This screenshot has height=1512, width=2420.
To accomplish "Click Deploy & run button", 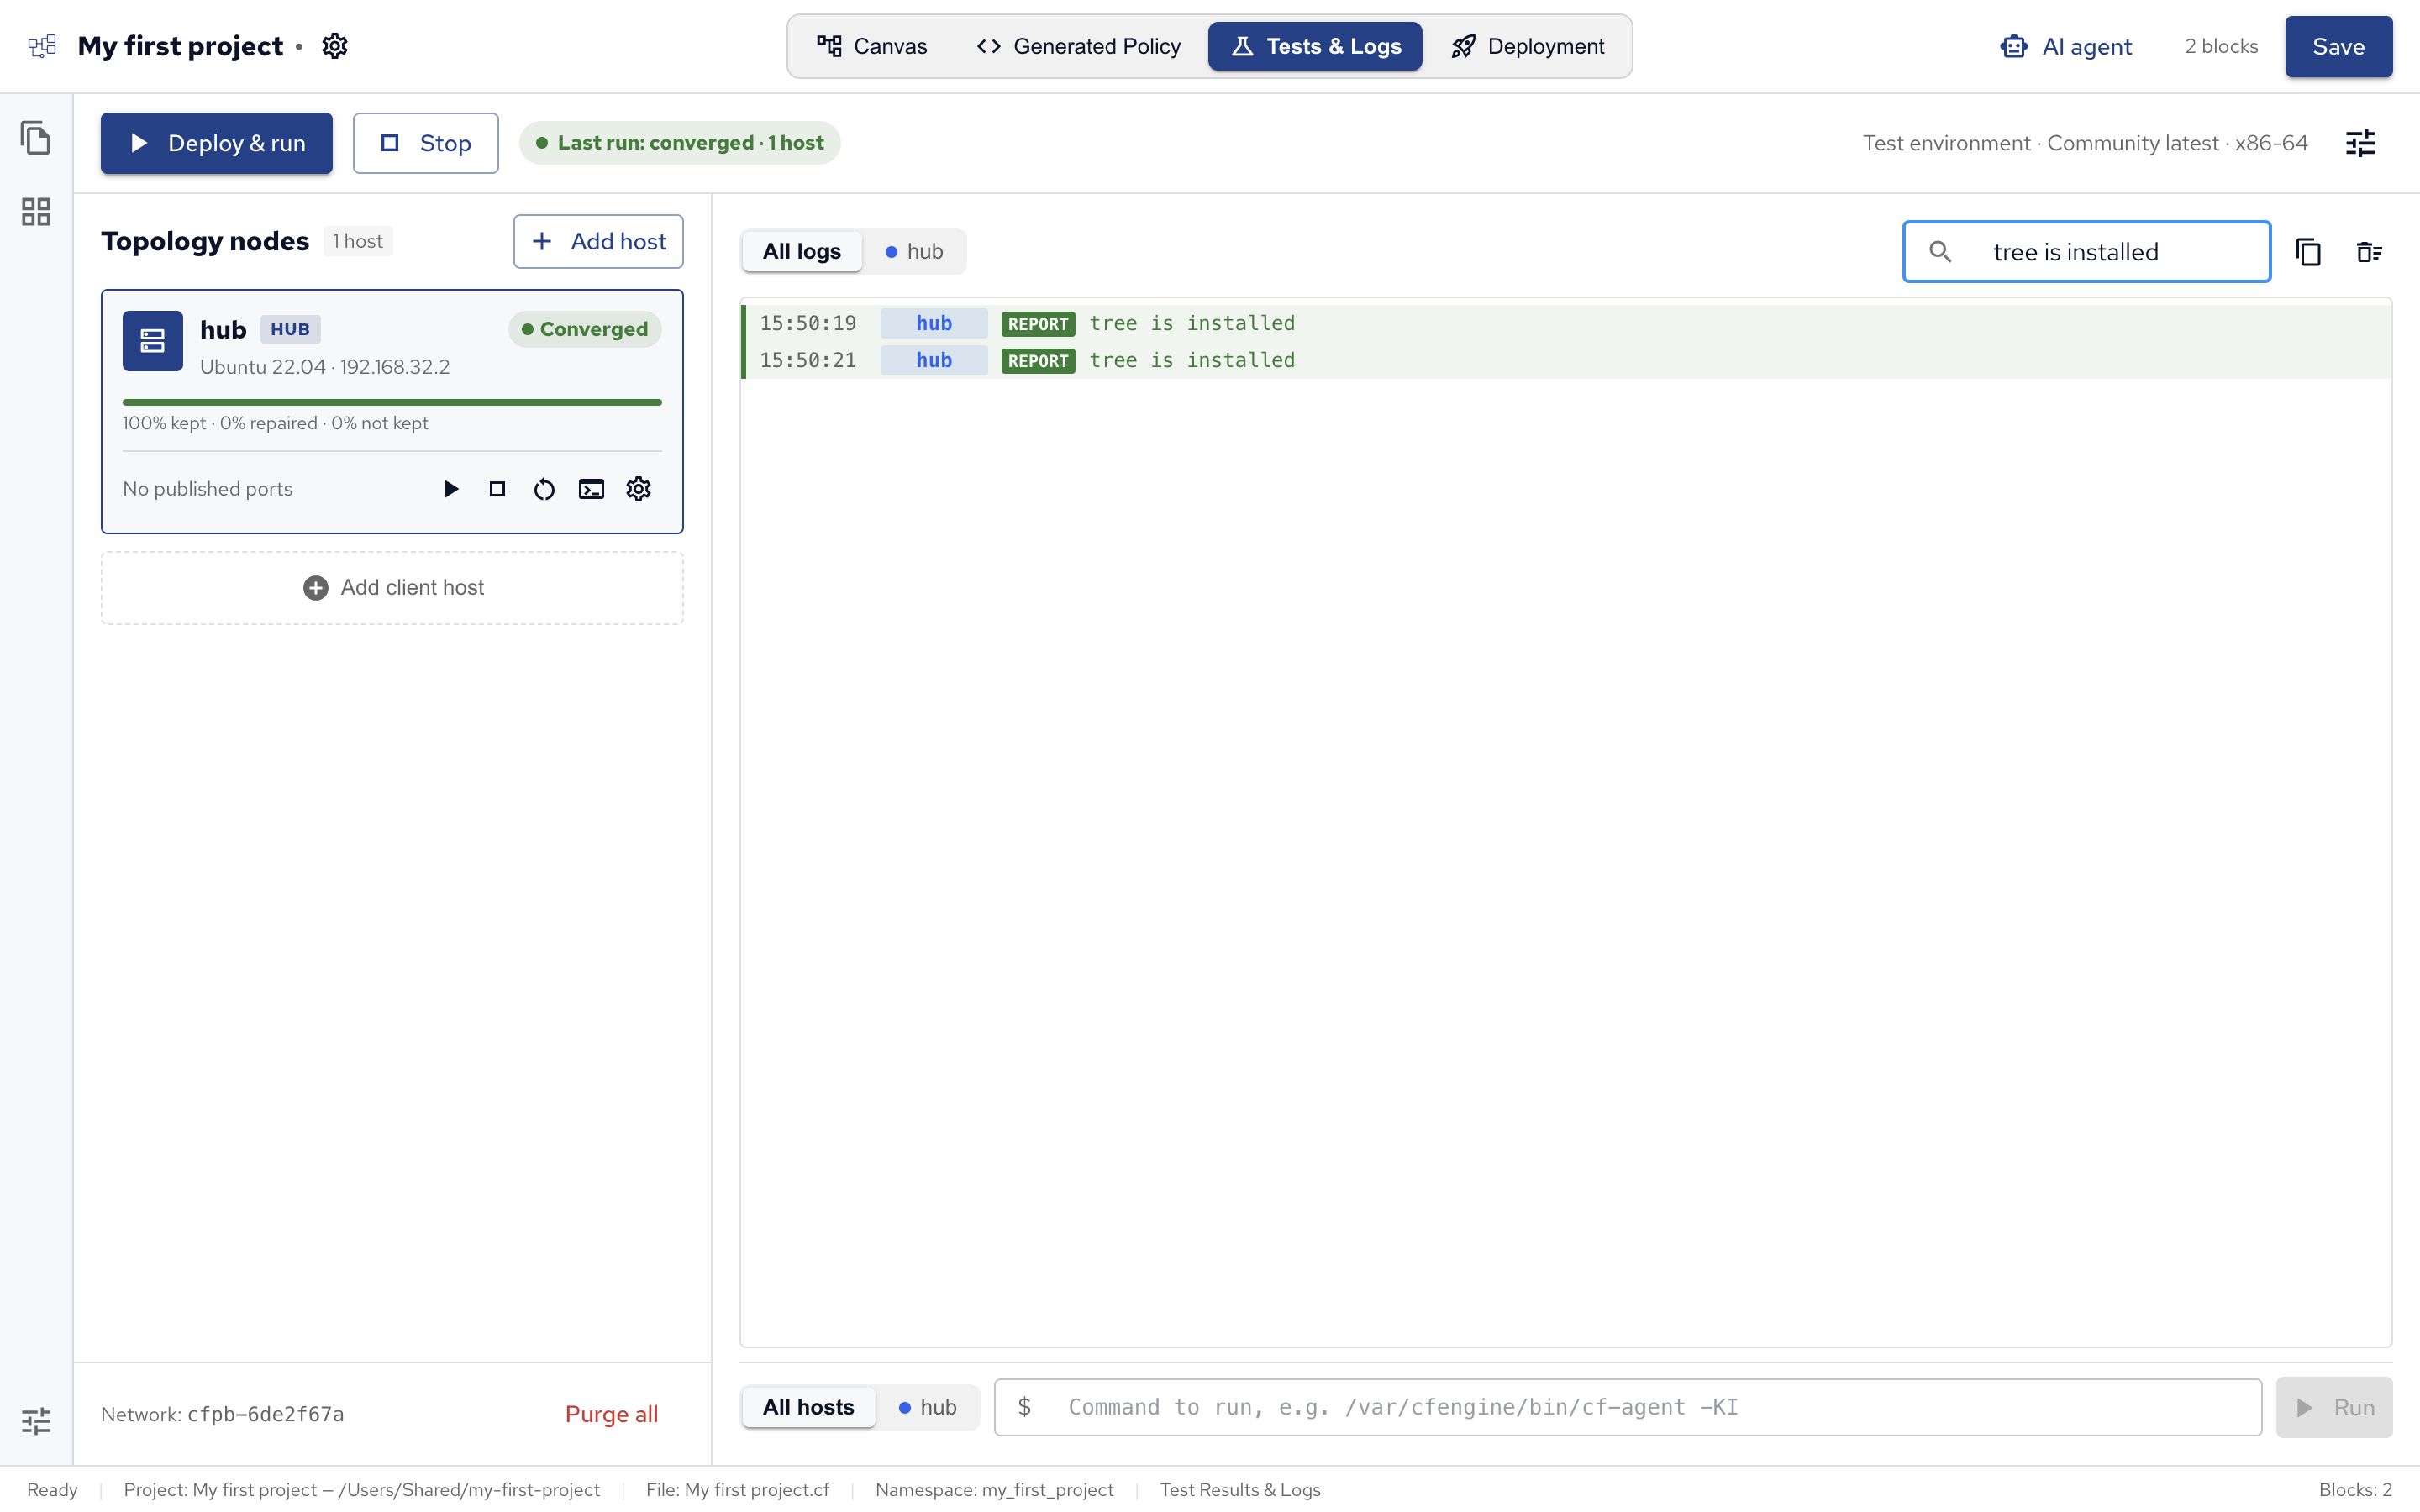I will (x=216, y=143).
